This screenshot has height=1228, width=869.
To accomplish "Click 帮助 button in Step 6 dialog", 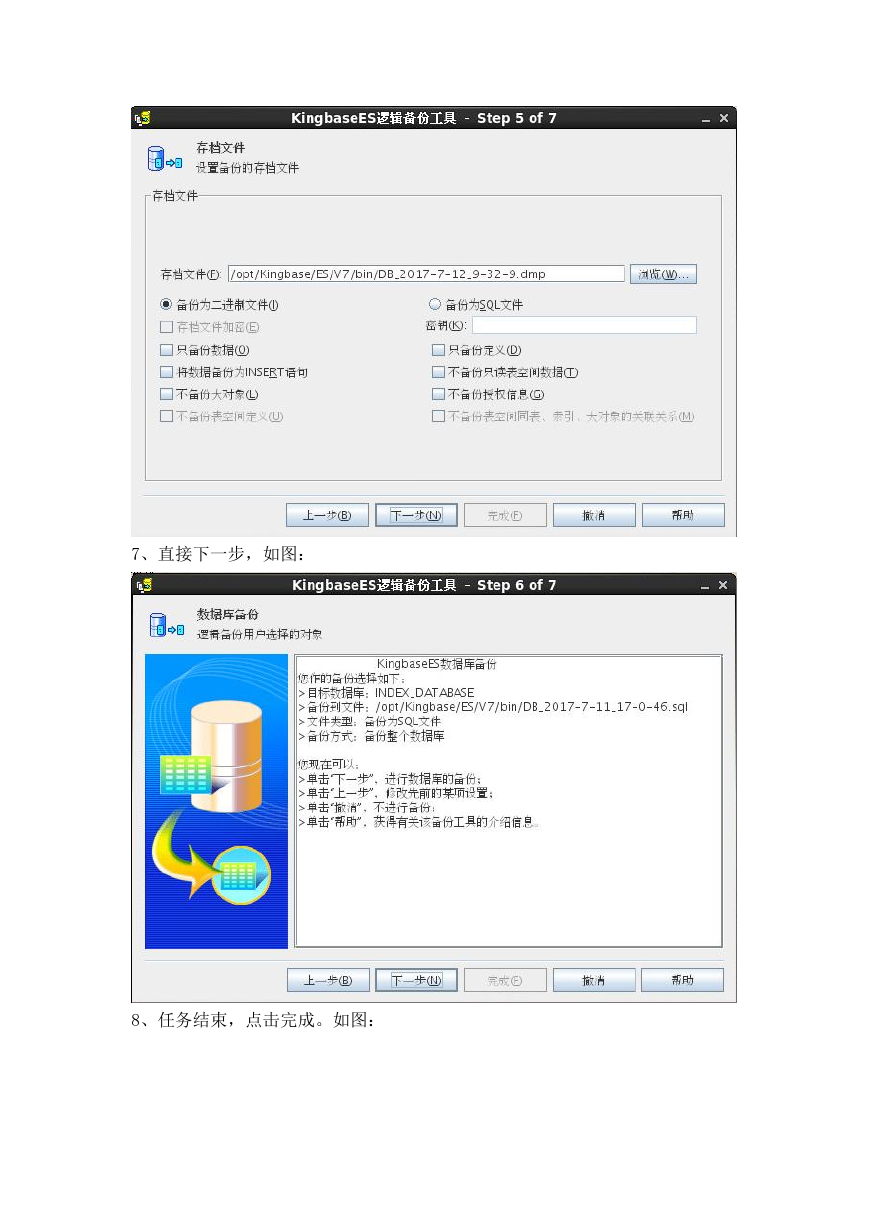I will tap(682, 981).
